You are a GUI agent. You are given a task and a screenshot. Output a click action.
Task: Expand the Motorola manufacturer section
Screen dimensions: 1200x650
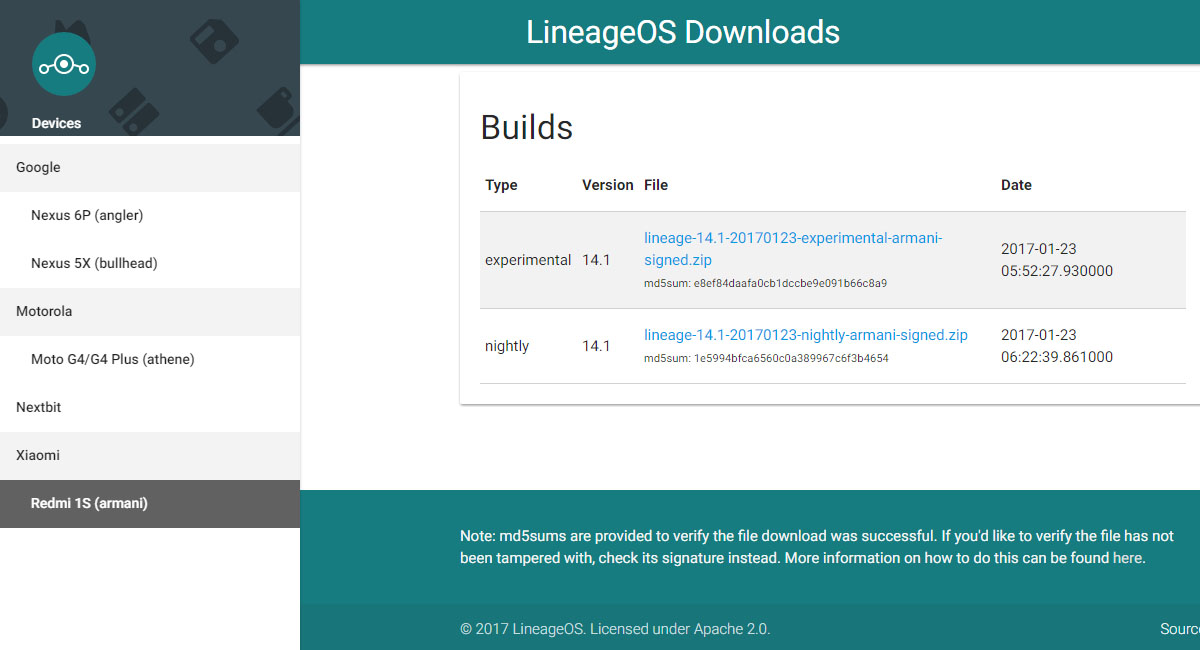tap(43, 311)
